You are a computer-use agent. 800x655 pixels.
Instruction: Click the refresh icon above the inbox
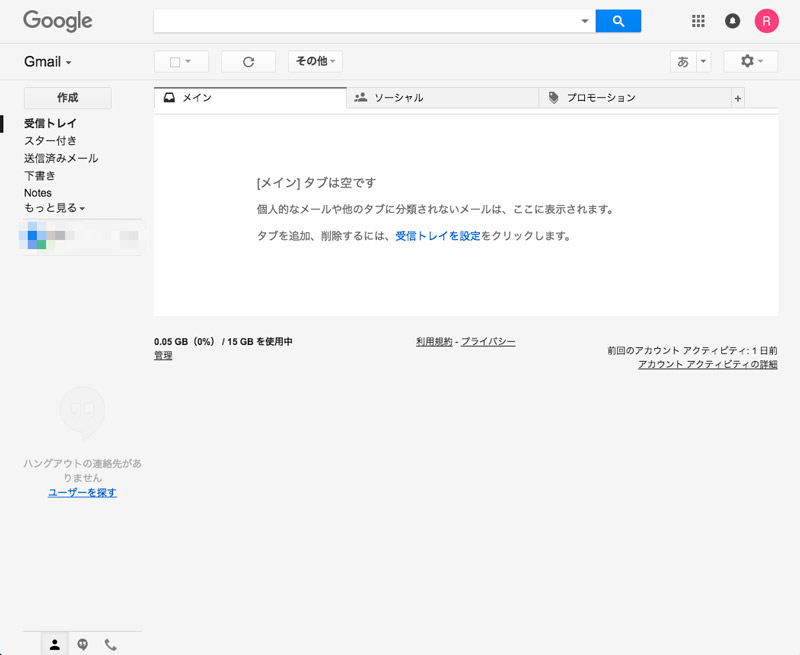[x=248, y=61]
